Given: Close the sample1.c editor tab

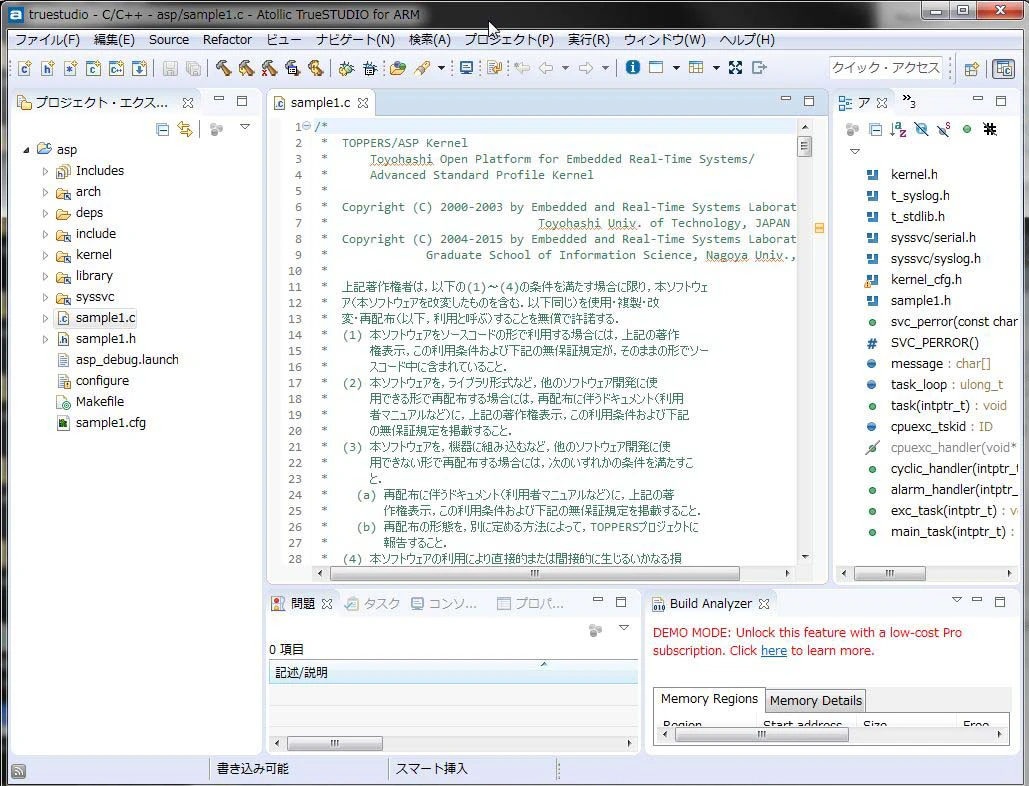Looking at the screenshot, I should 363,103.
